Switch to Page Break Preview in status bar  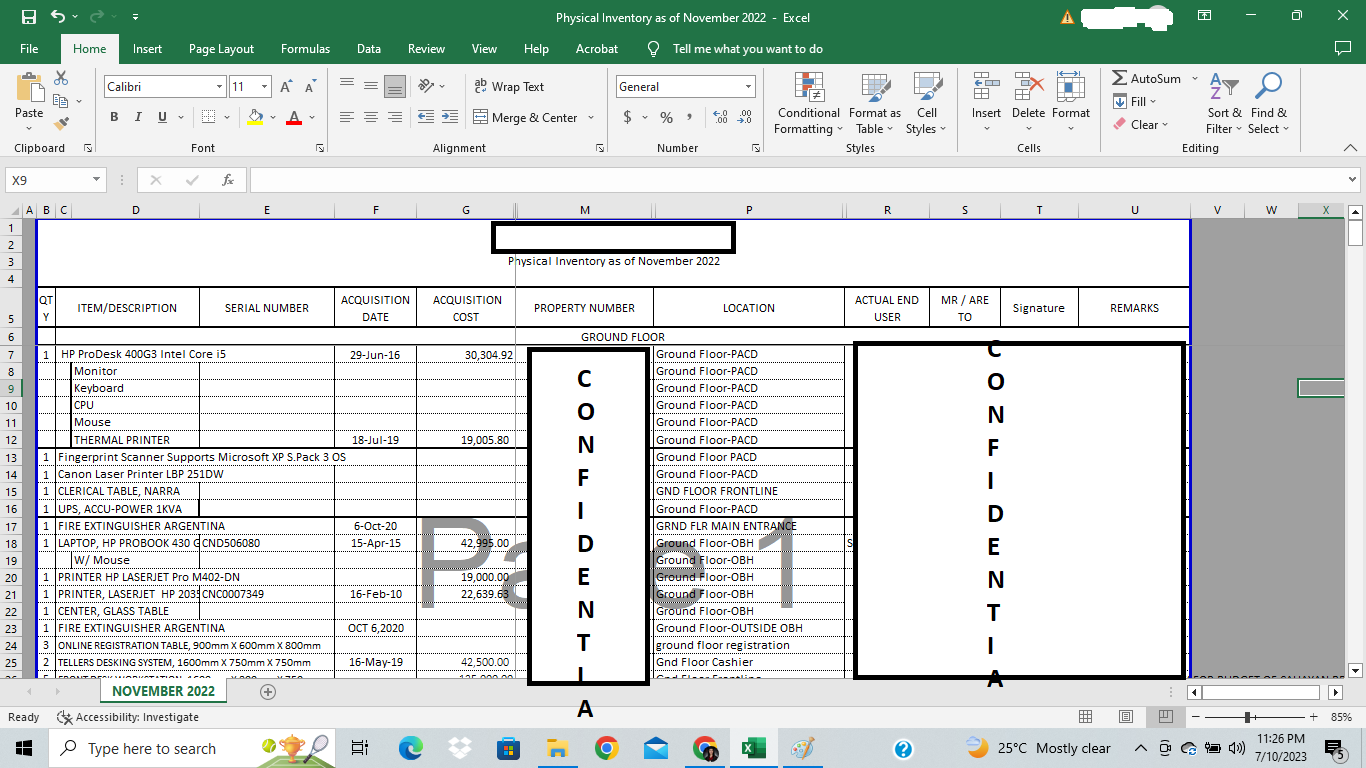click(1165, 717)
